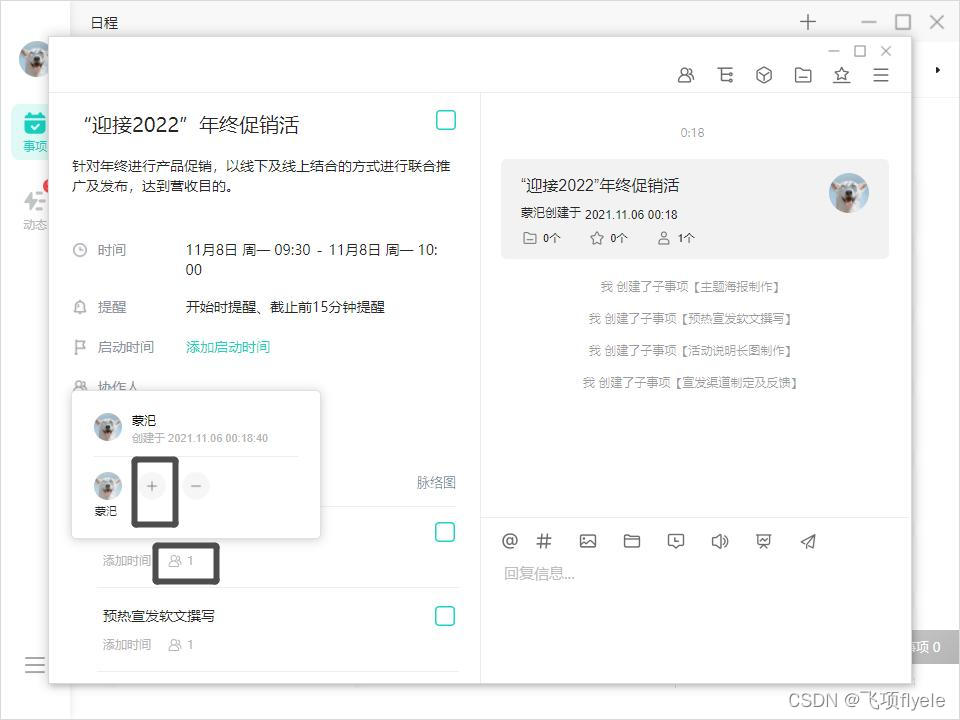Check the first sub-item completion checkbox
The width and height of the screenshot is (960, 720).
[444, 532]
